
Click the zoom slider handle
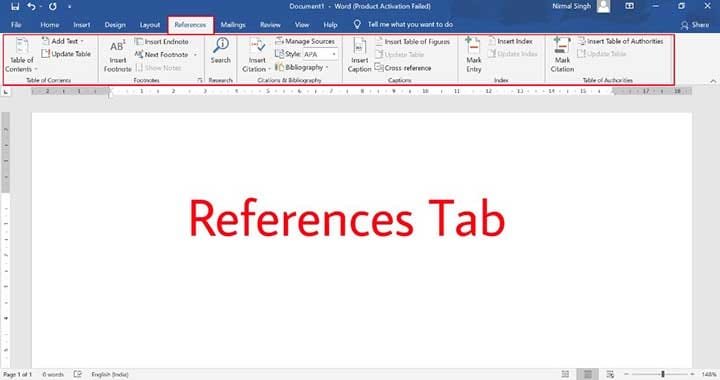[x=663, y=374]
